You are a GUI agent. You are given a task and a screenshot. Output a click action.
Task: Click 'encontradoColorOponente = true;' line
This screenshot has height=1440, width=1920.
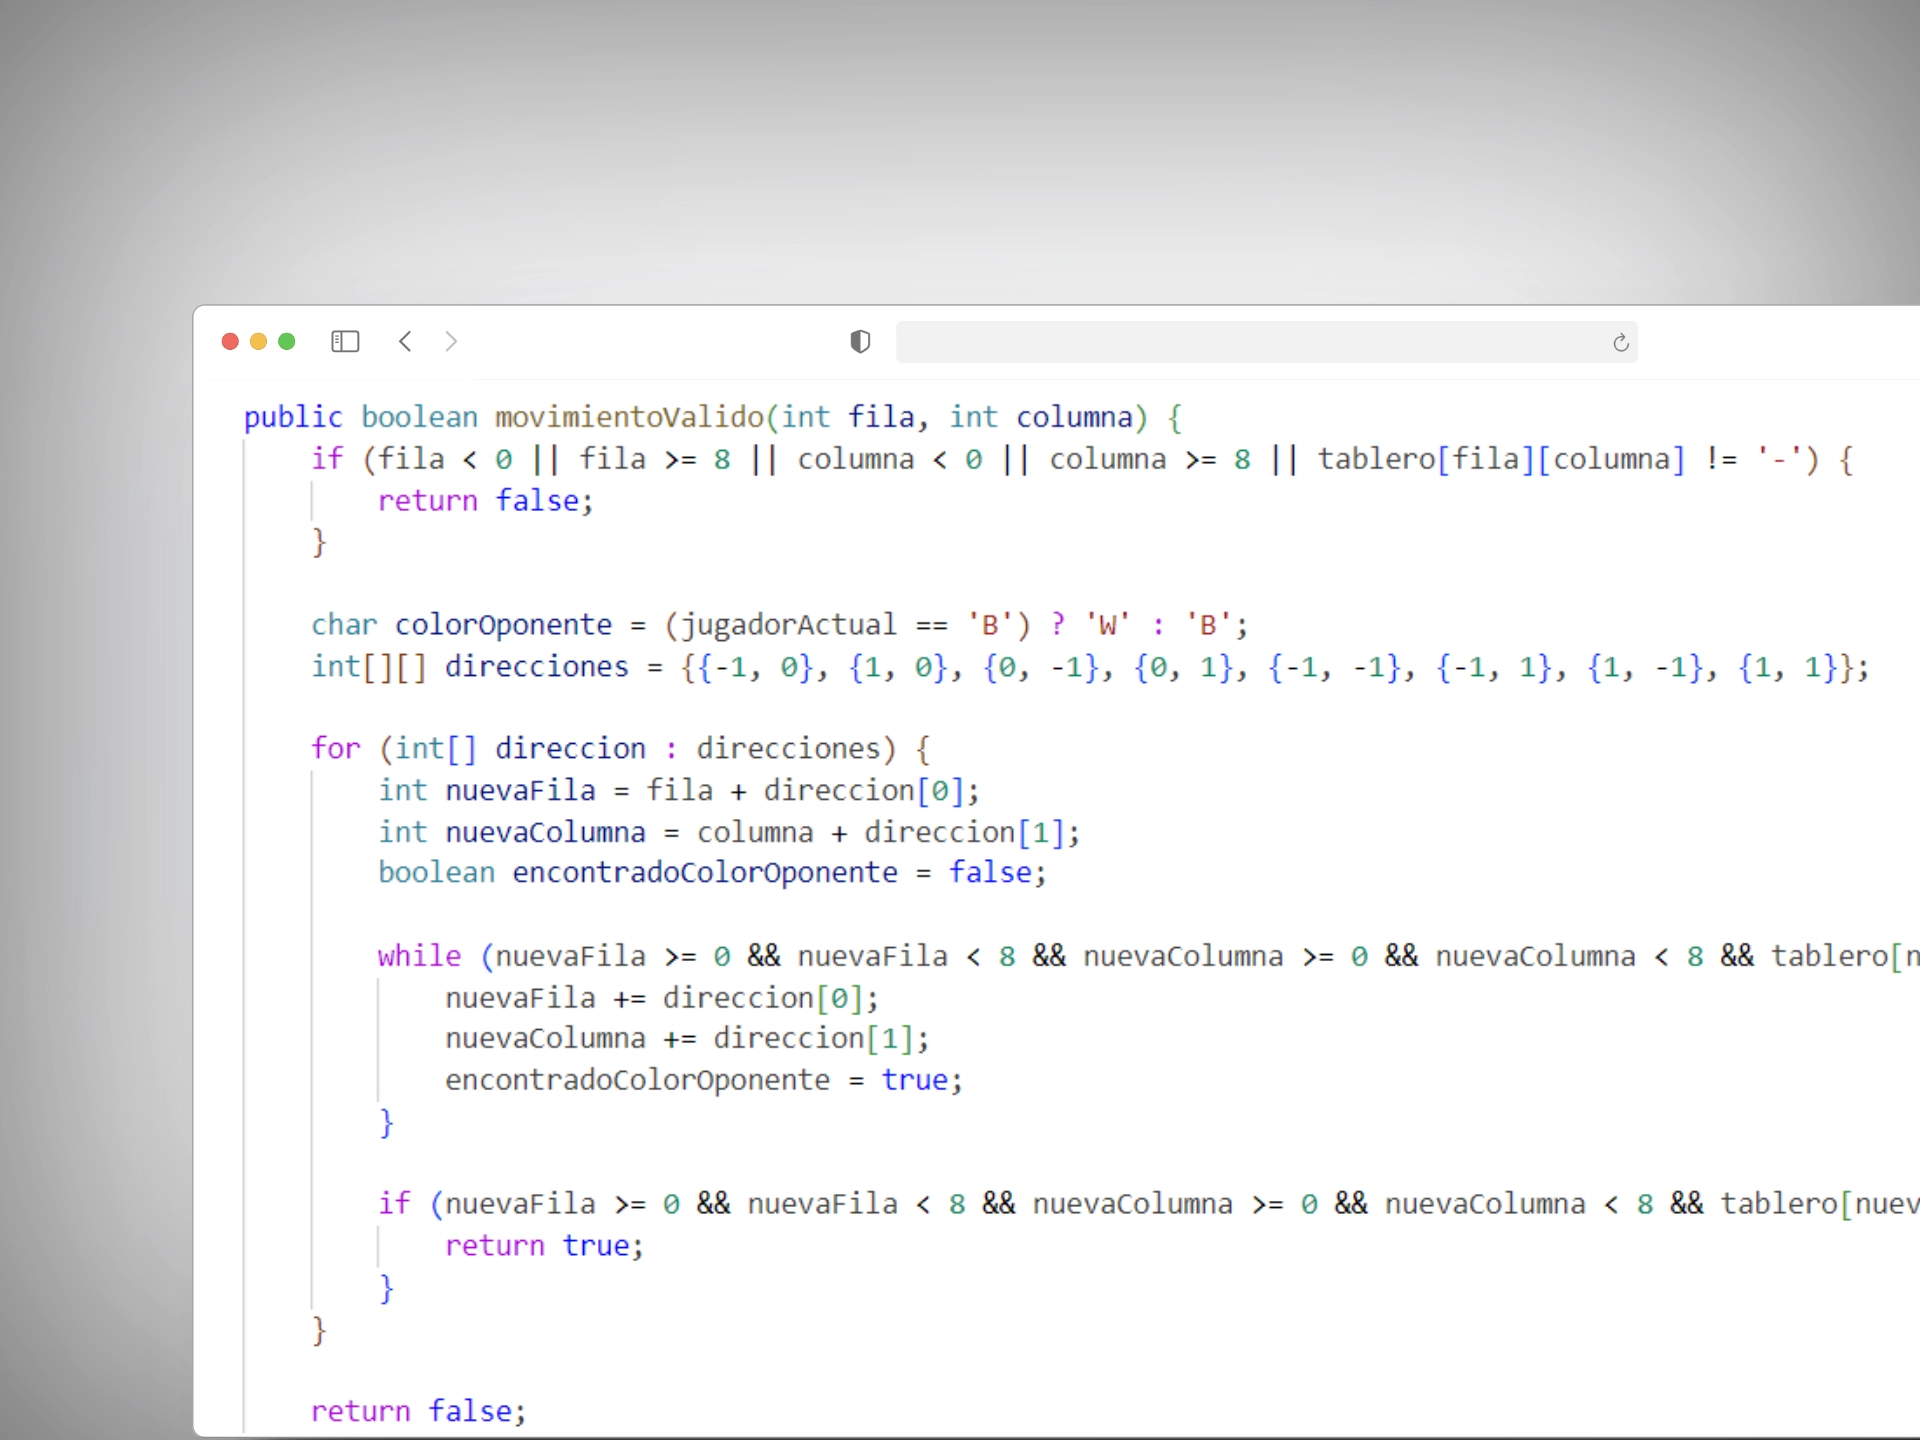(x=704, y=1080)
